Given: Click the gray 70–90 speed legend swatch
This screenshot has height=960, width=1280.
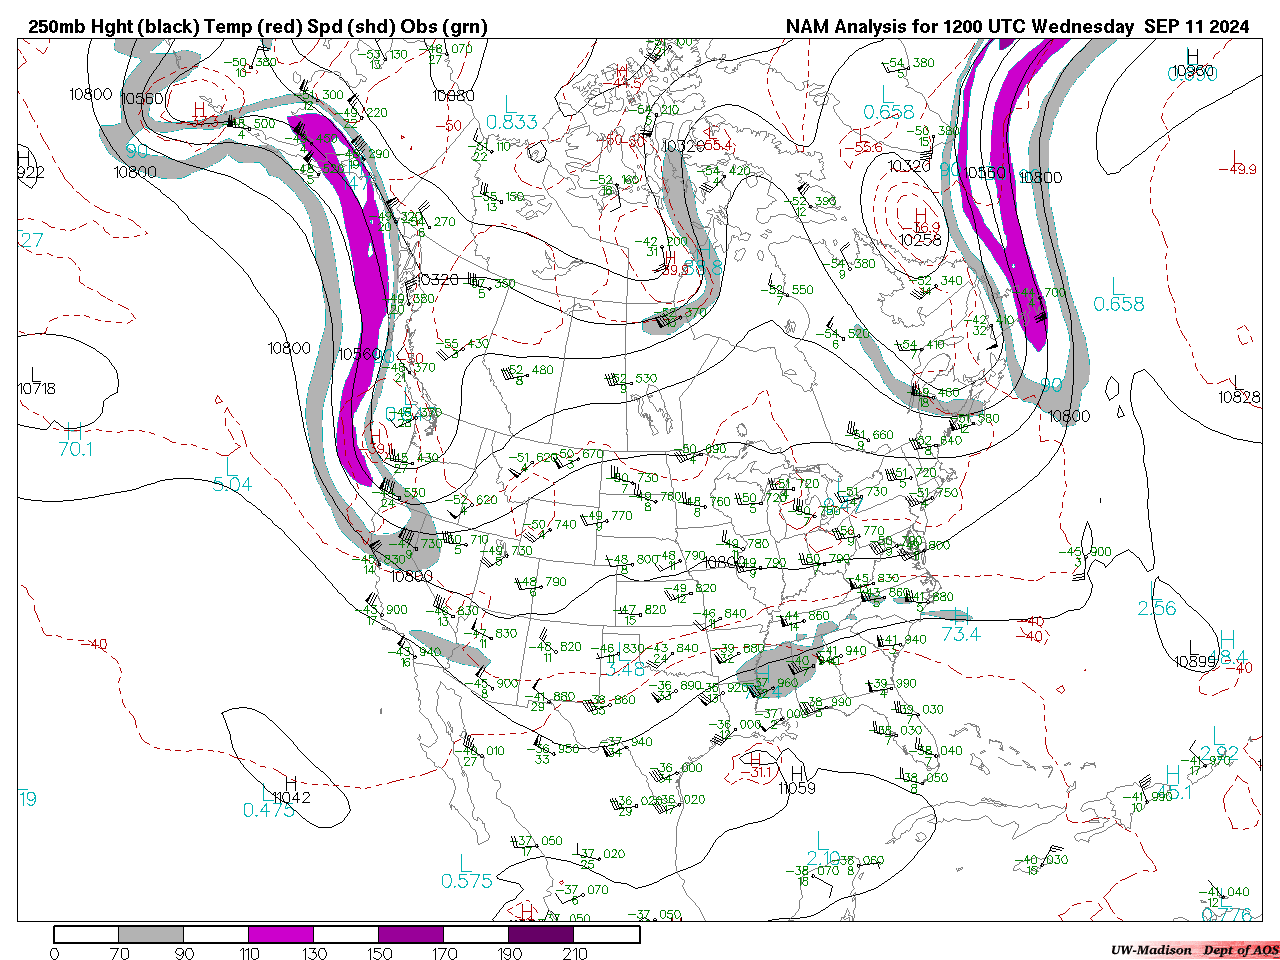Looking at the screenshot, I should tap(151, 934).
